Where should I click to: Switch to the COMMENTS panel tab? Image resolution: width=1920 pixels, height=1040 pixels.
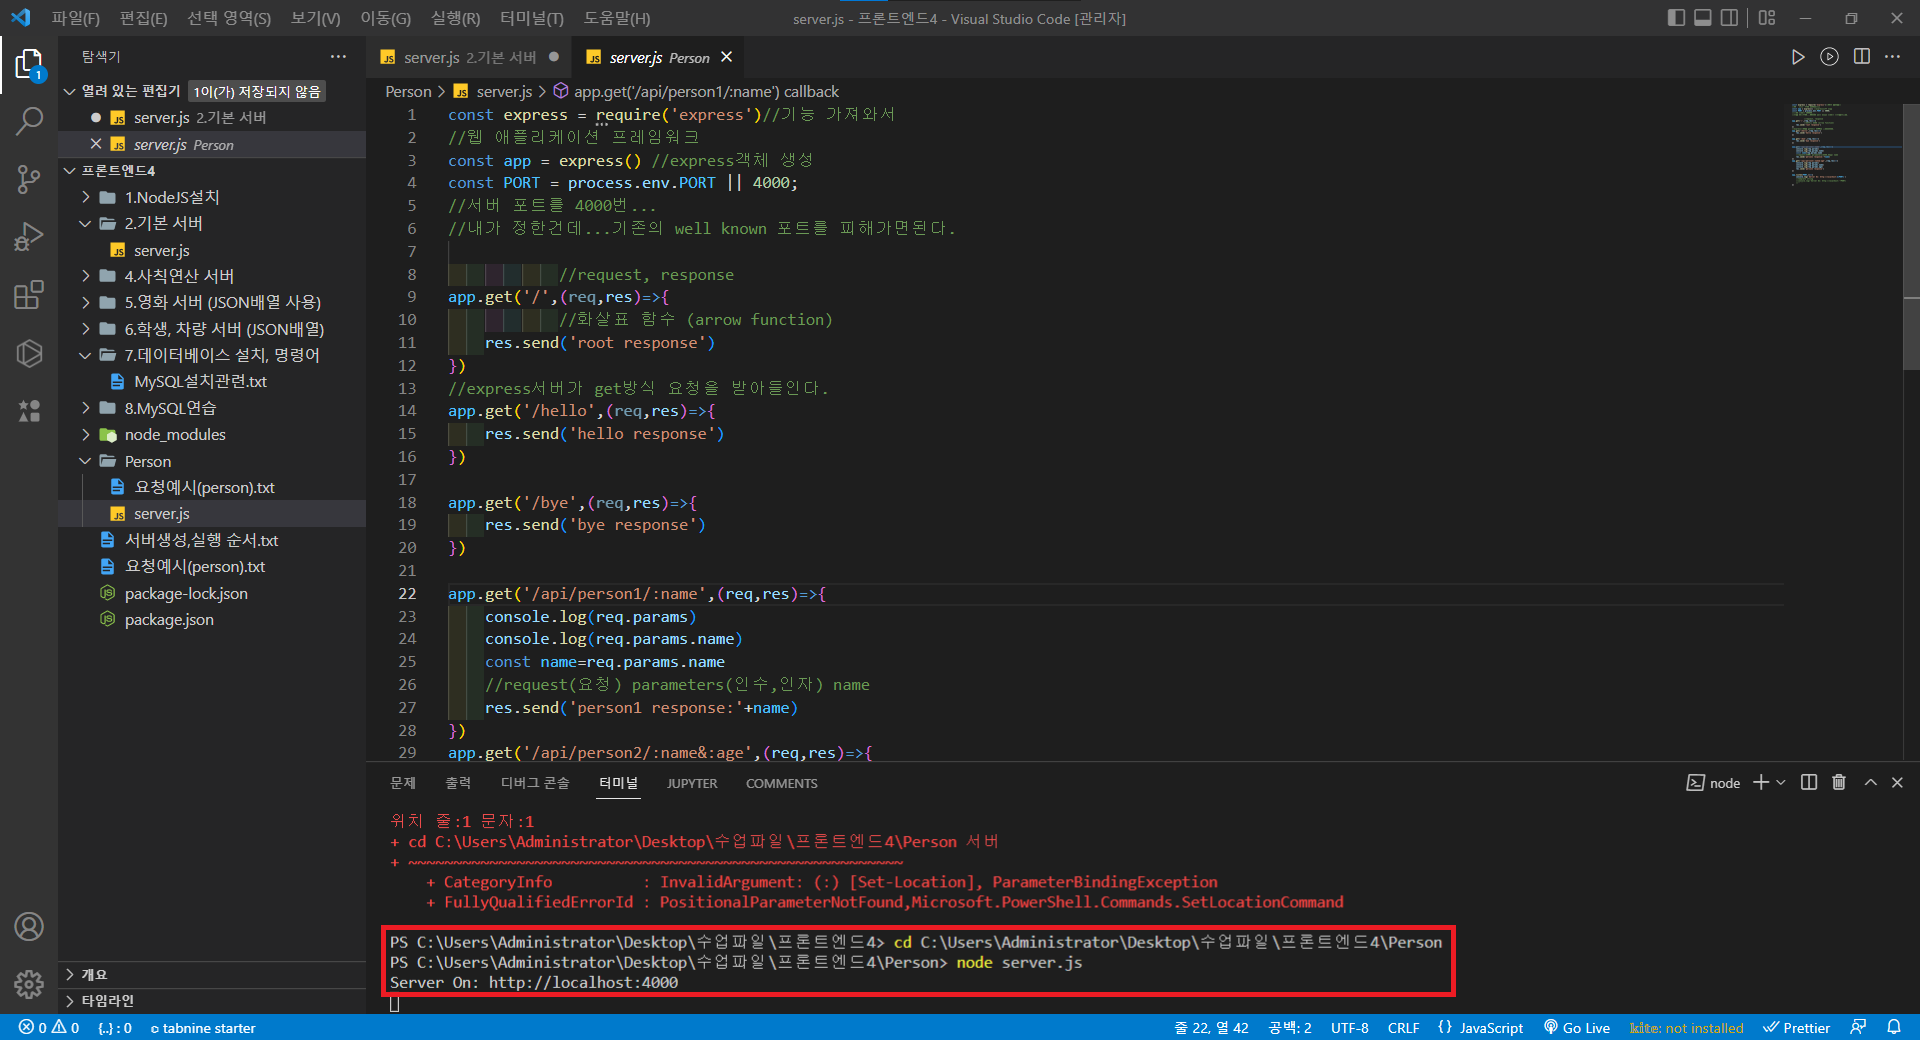point(782,783)
